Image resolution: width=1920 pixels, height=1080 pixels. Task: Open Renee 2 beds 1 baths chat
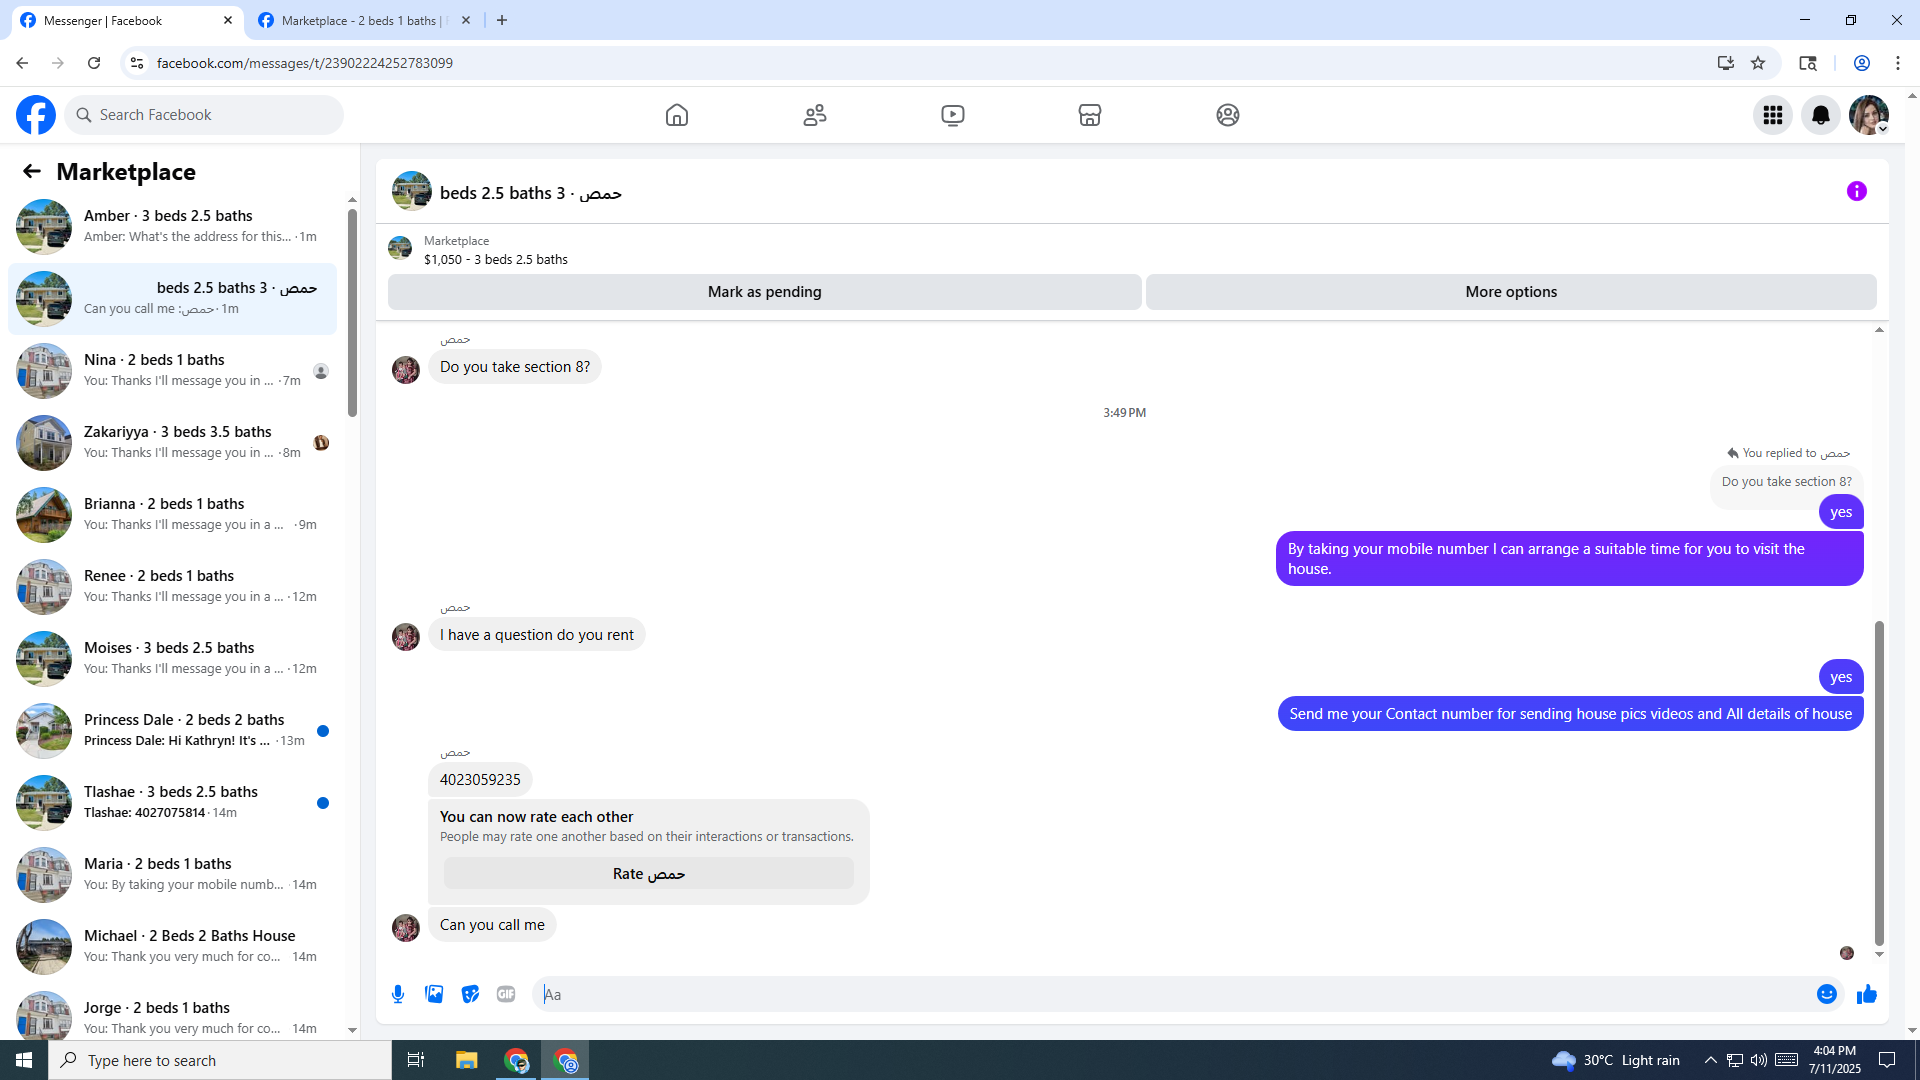172,586
